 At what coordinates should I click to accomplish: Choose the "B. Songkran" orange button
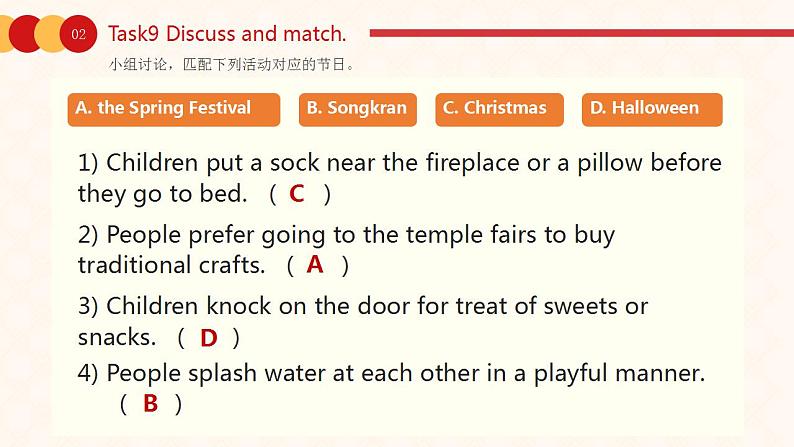coord(358,109)
